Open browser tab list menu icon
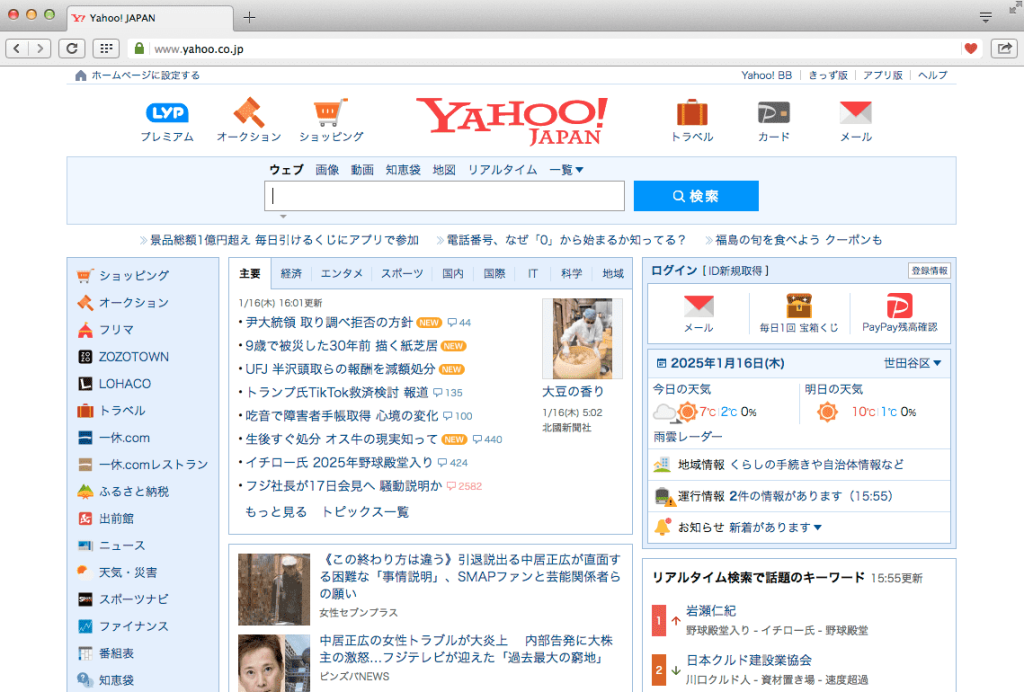 [985, 17]
